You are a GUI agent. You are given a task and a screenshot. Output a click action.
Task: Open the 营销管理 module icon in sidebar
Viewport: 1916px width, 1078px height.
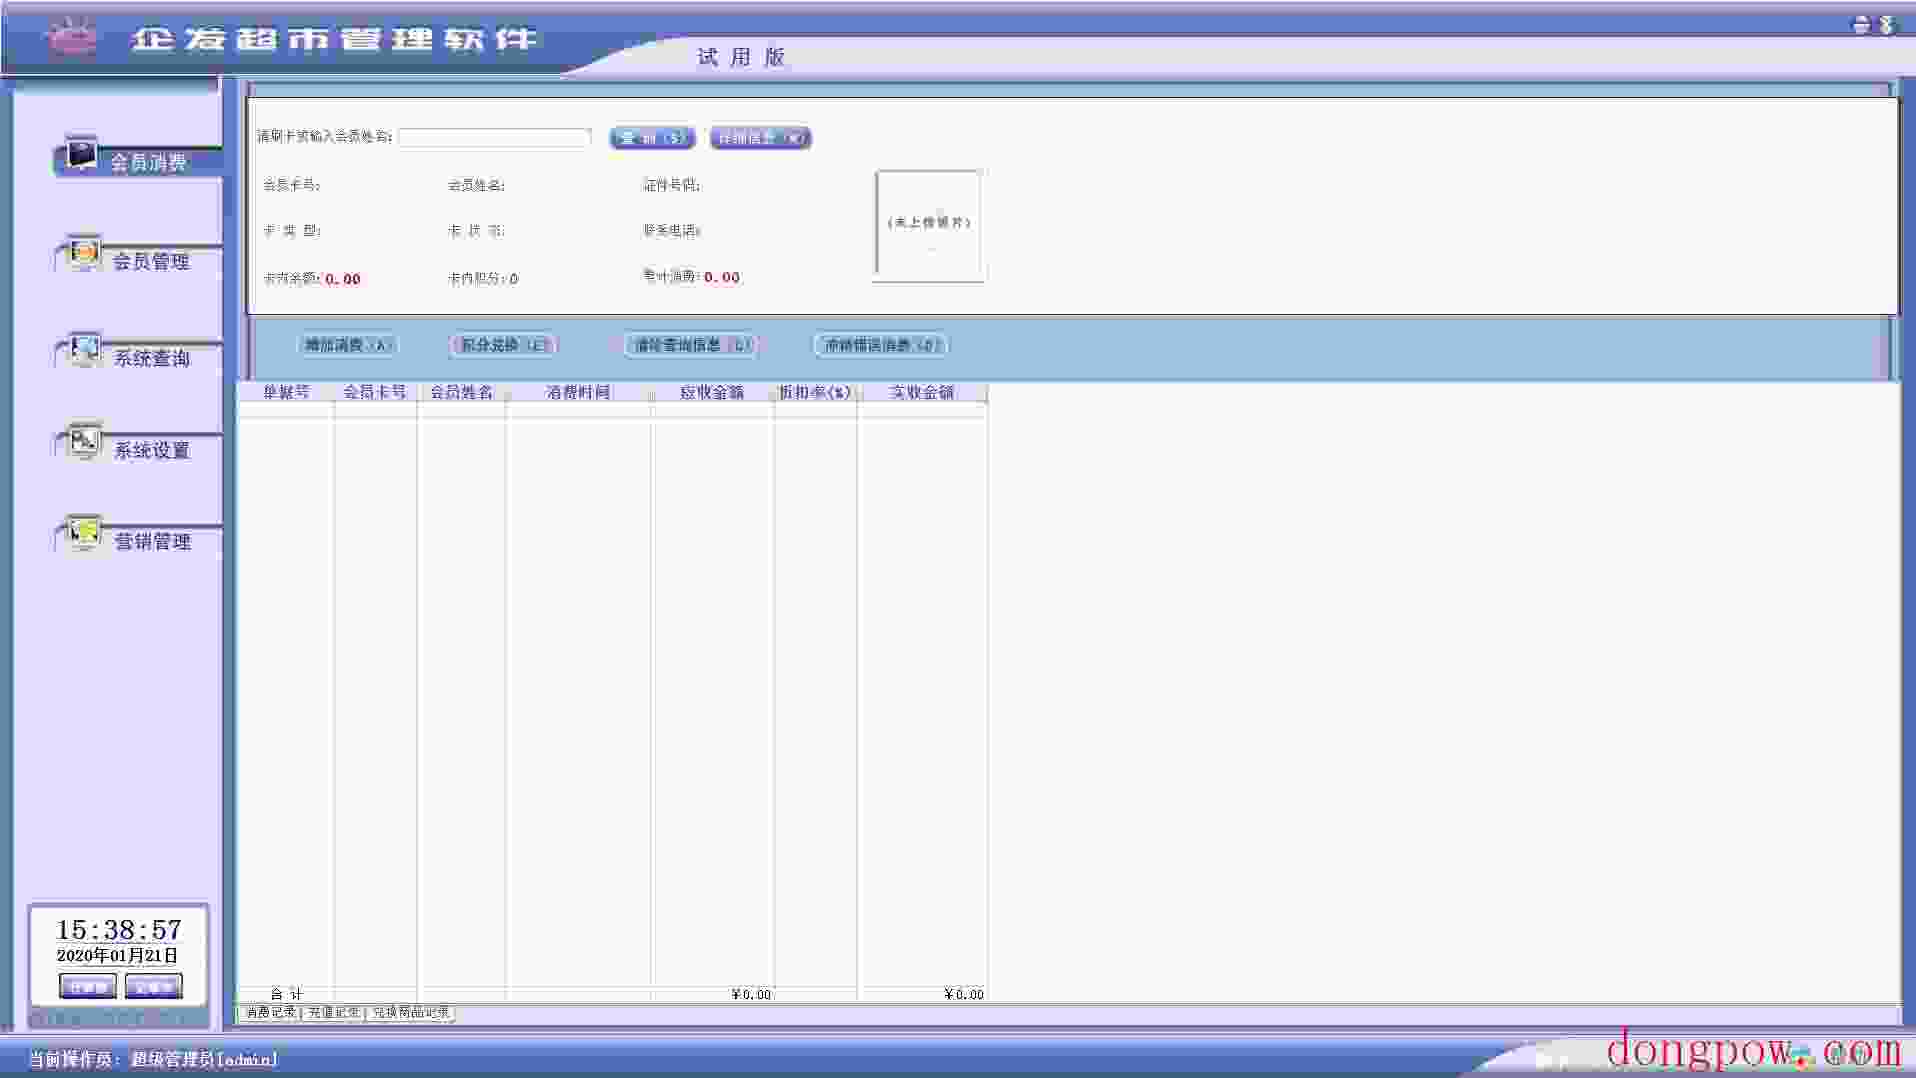click(83, 534)
